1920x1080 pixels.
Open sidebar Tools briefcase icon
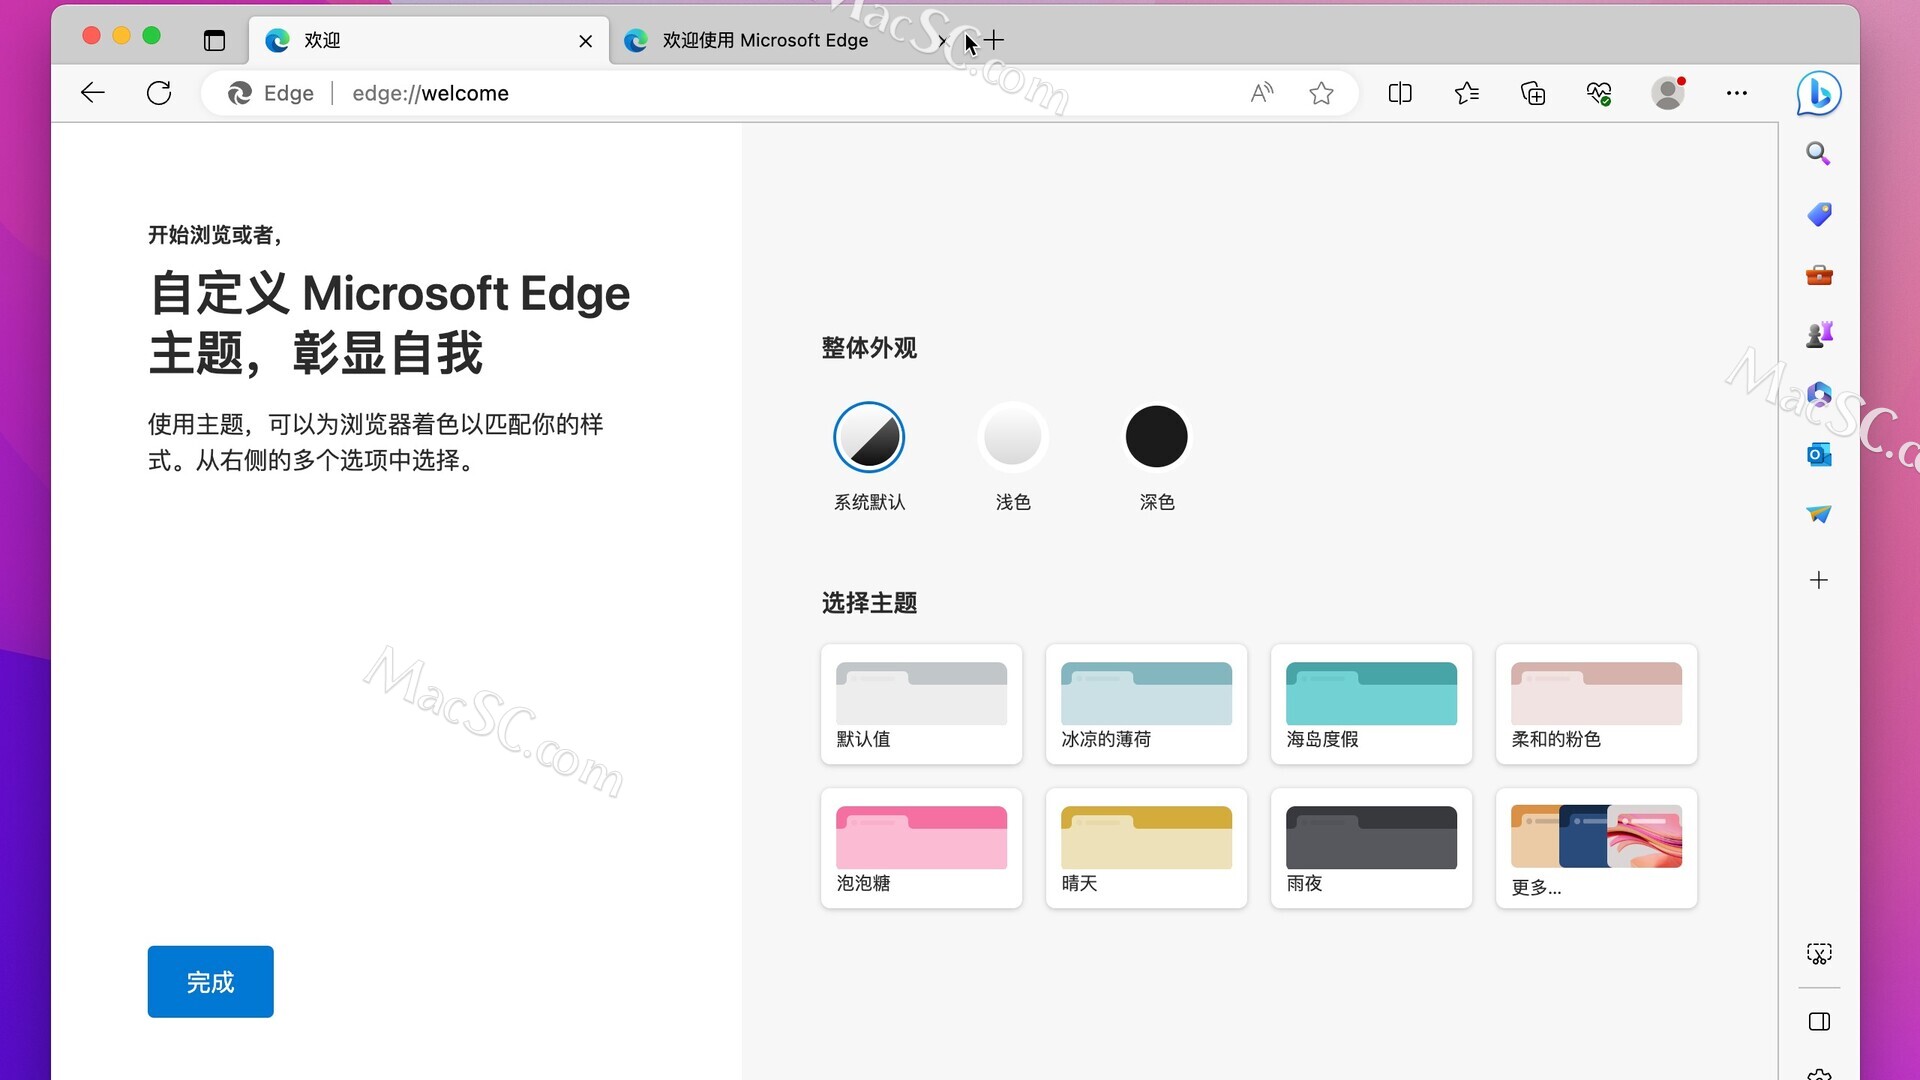1819,275
